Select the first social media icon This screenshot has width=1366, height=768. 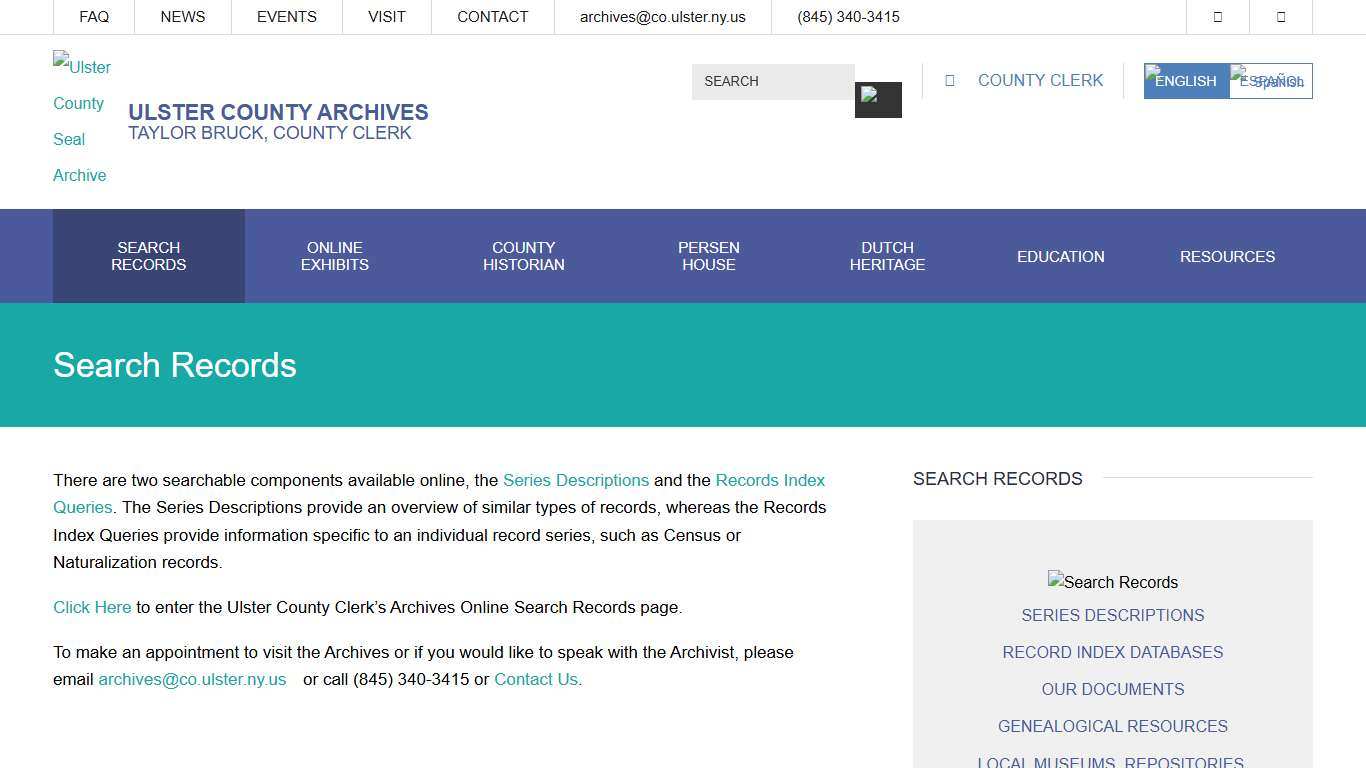coord(1218,16)
